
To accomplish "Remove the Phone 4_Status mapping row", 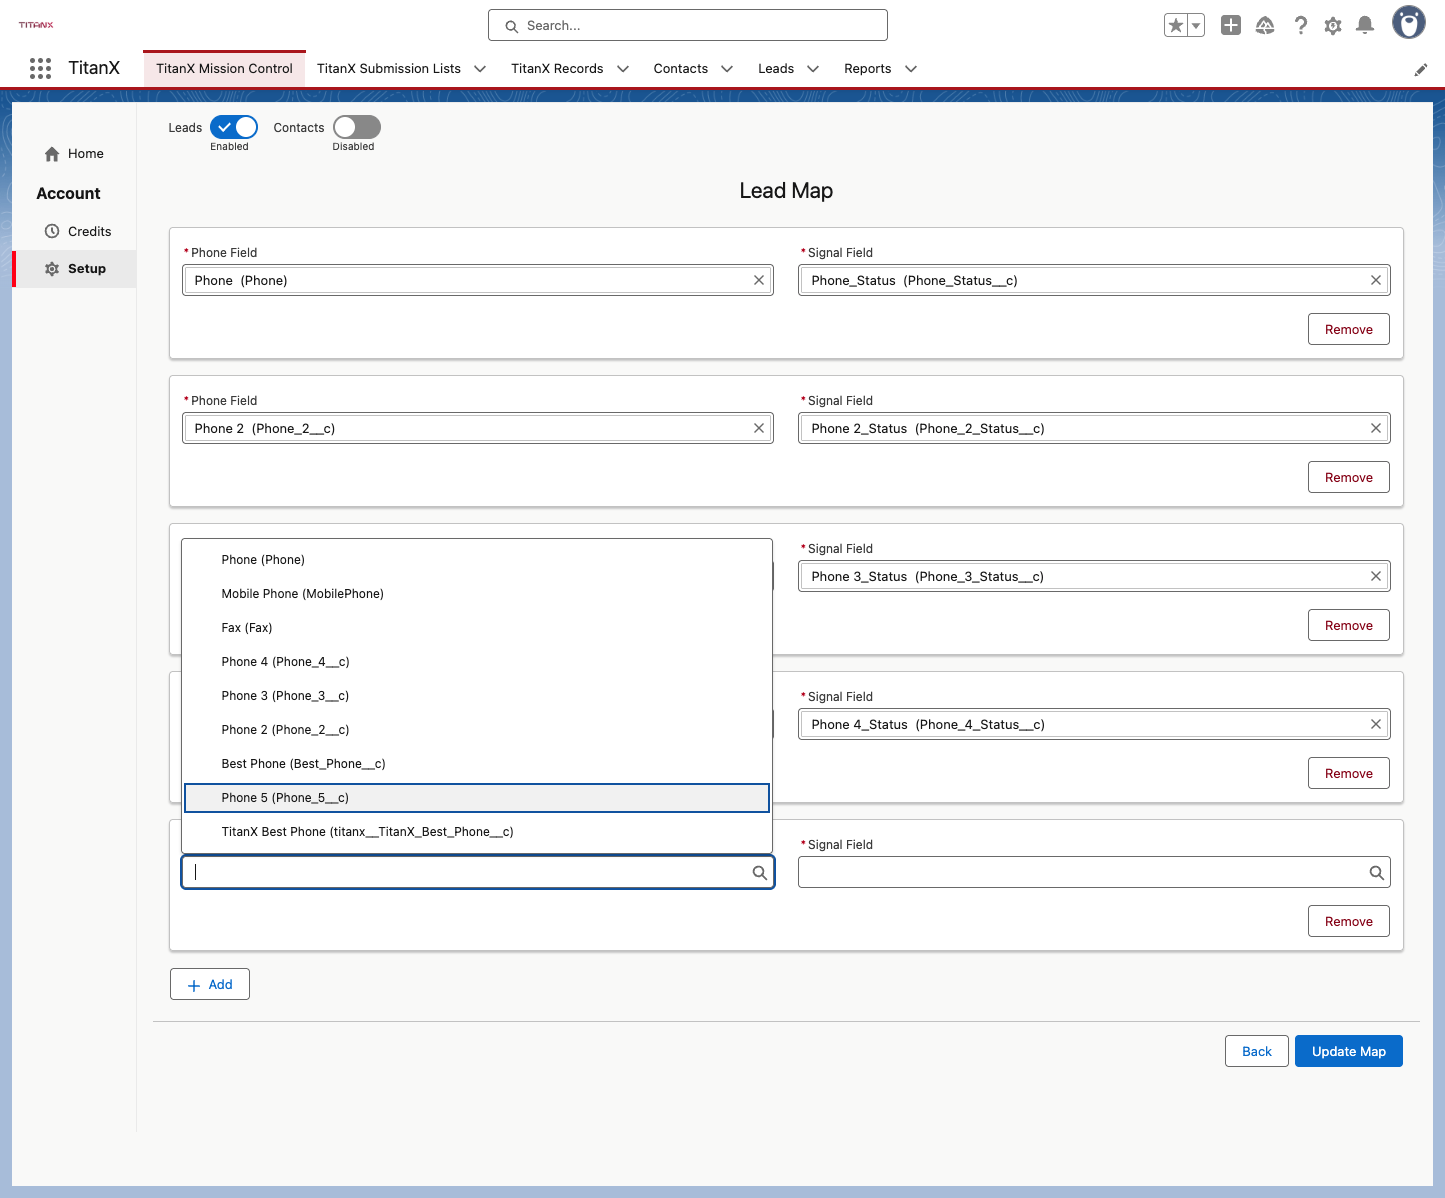I will 1349,773.
